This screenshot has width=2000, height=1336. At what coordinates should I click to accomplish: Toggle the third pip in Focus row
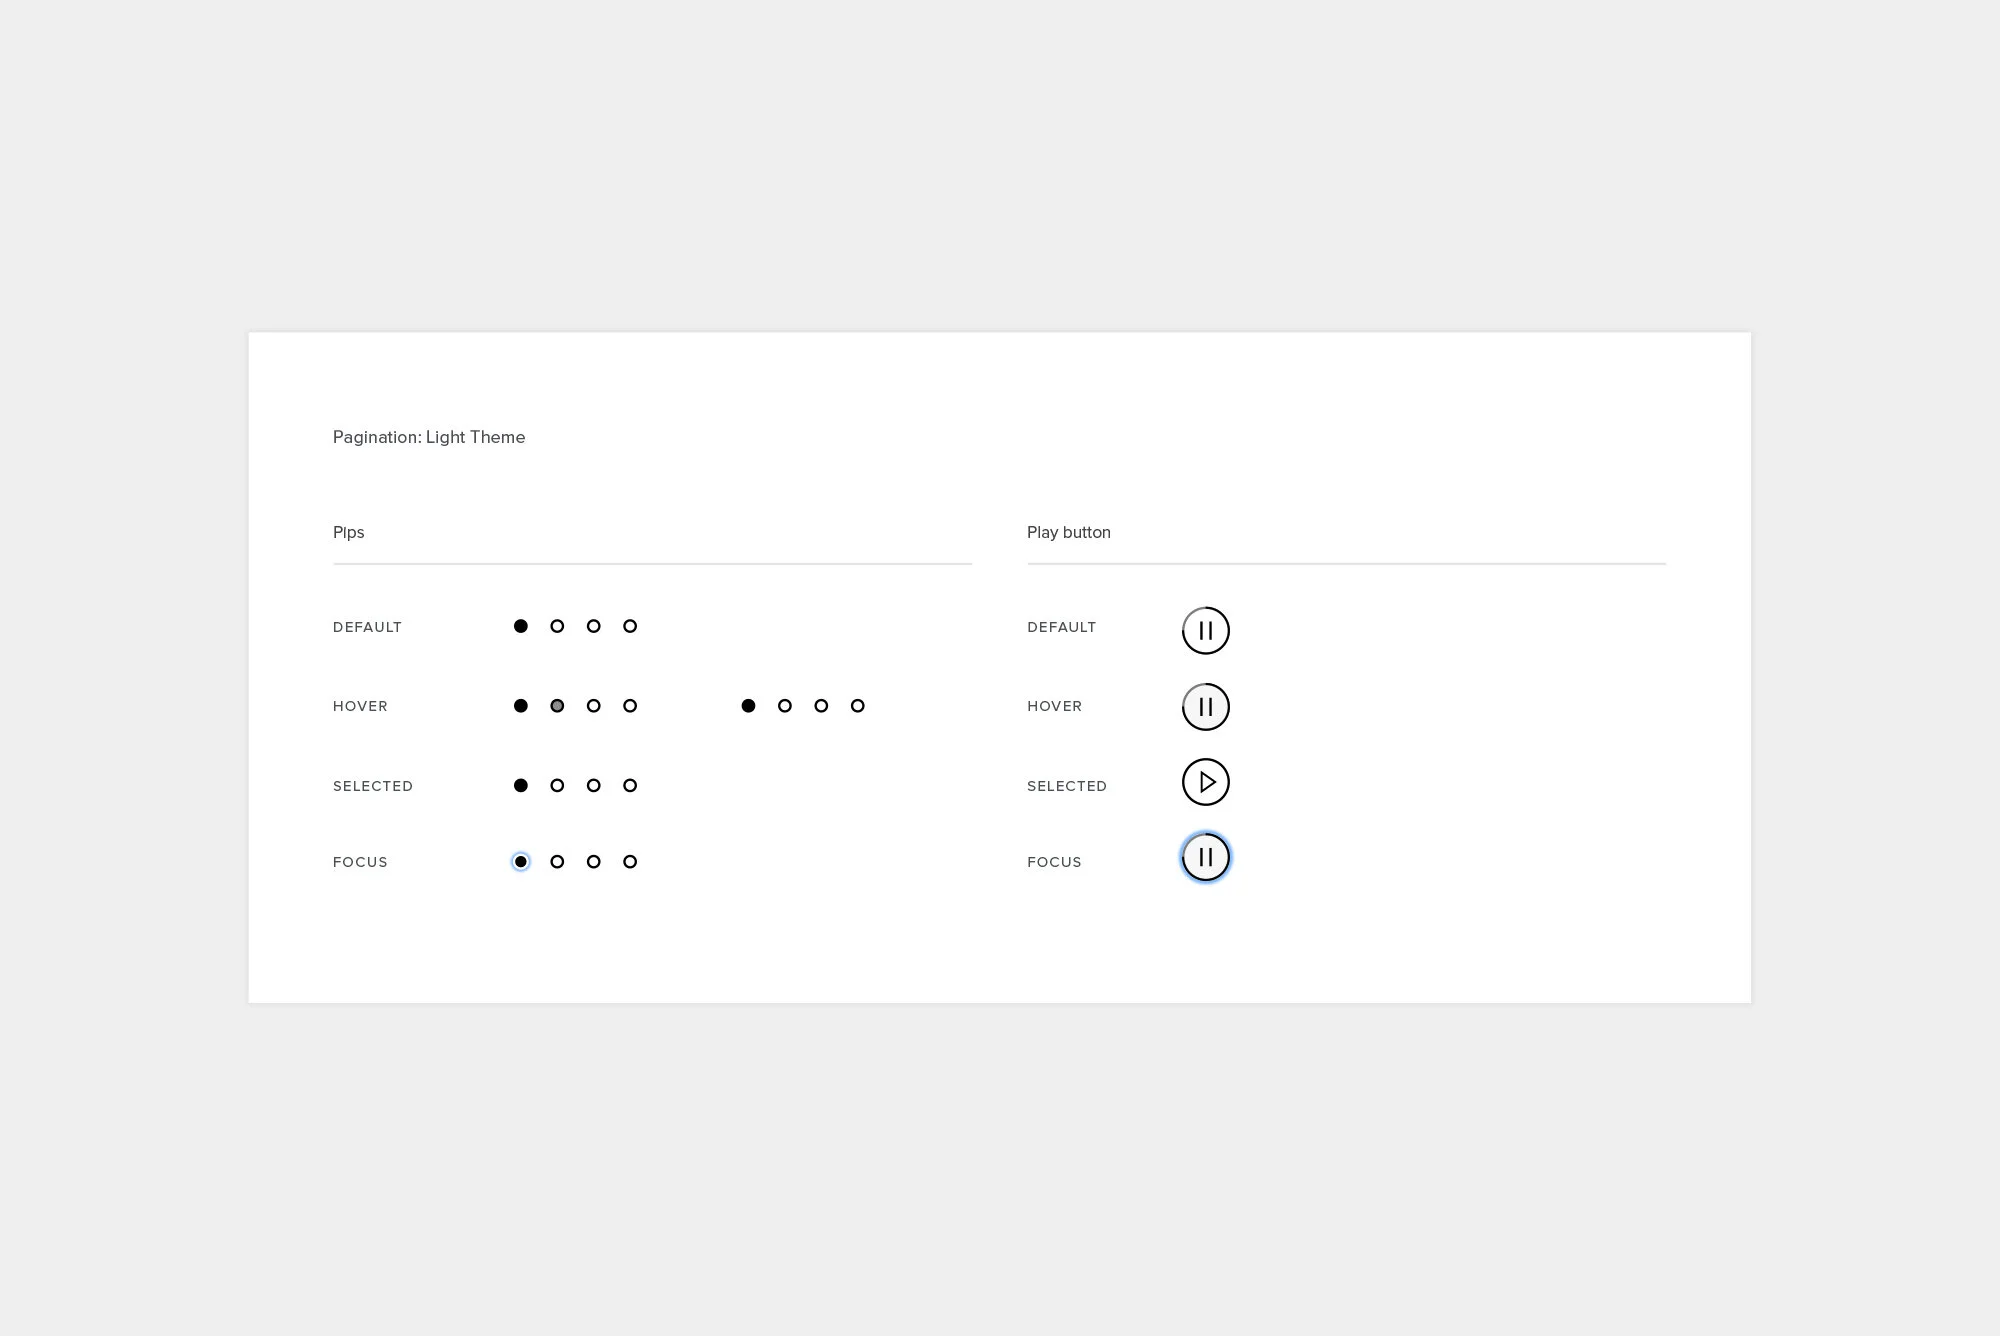(593, 861)
